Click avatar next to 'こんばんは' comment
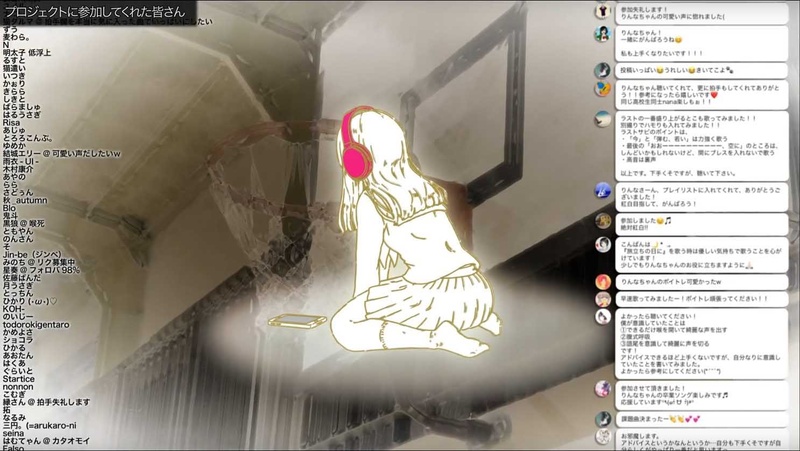Screen dimensions: 800x451 coord(603,244)
